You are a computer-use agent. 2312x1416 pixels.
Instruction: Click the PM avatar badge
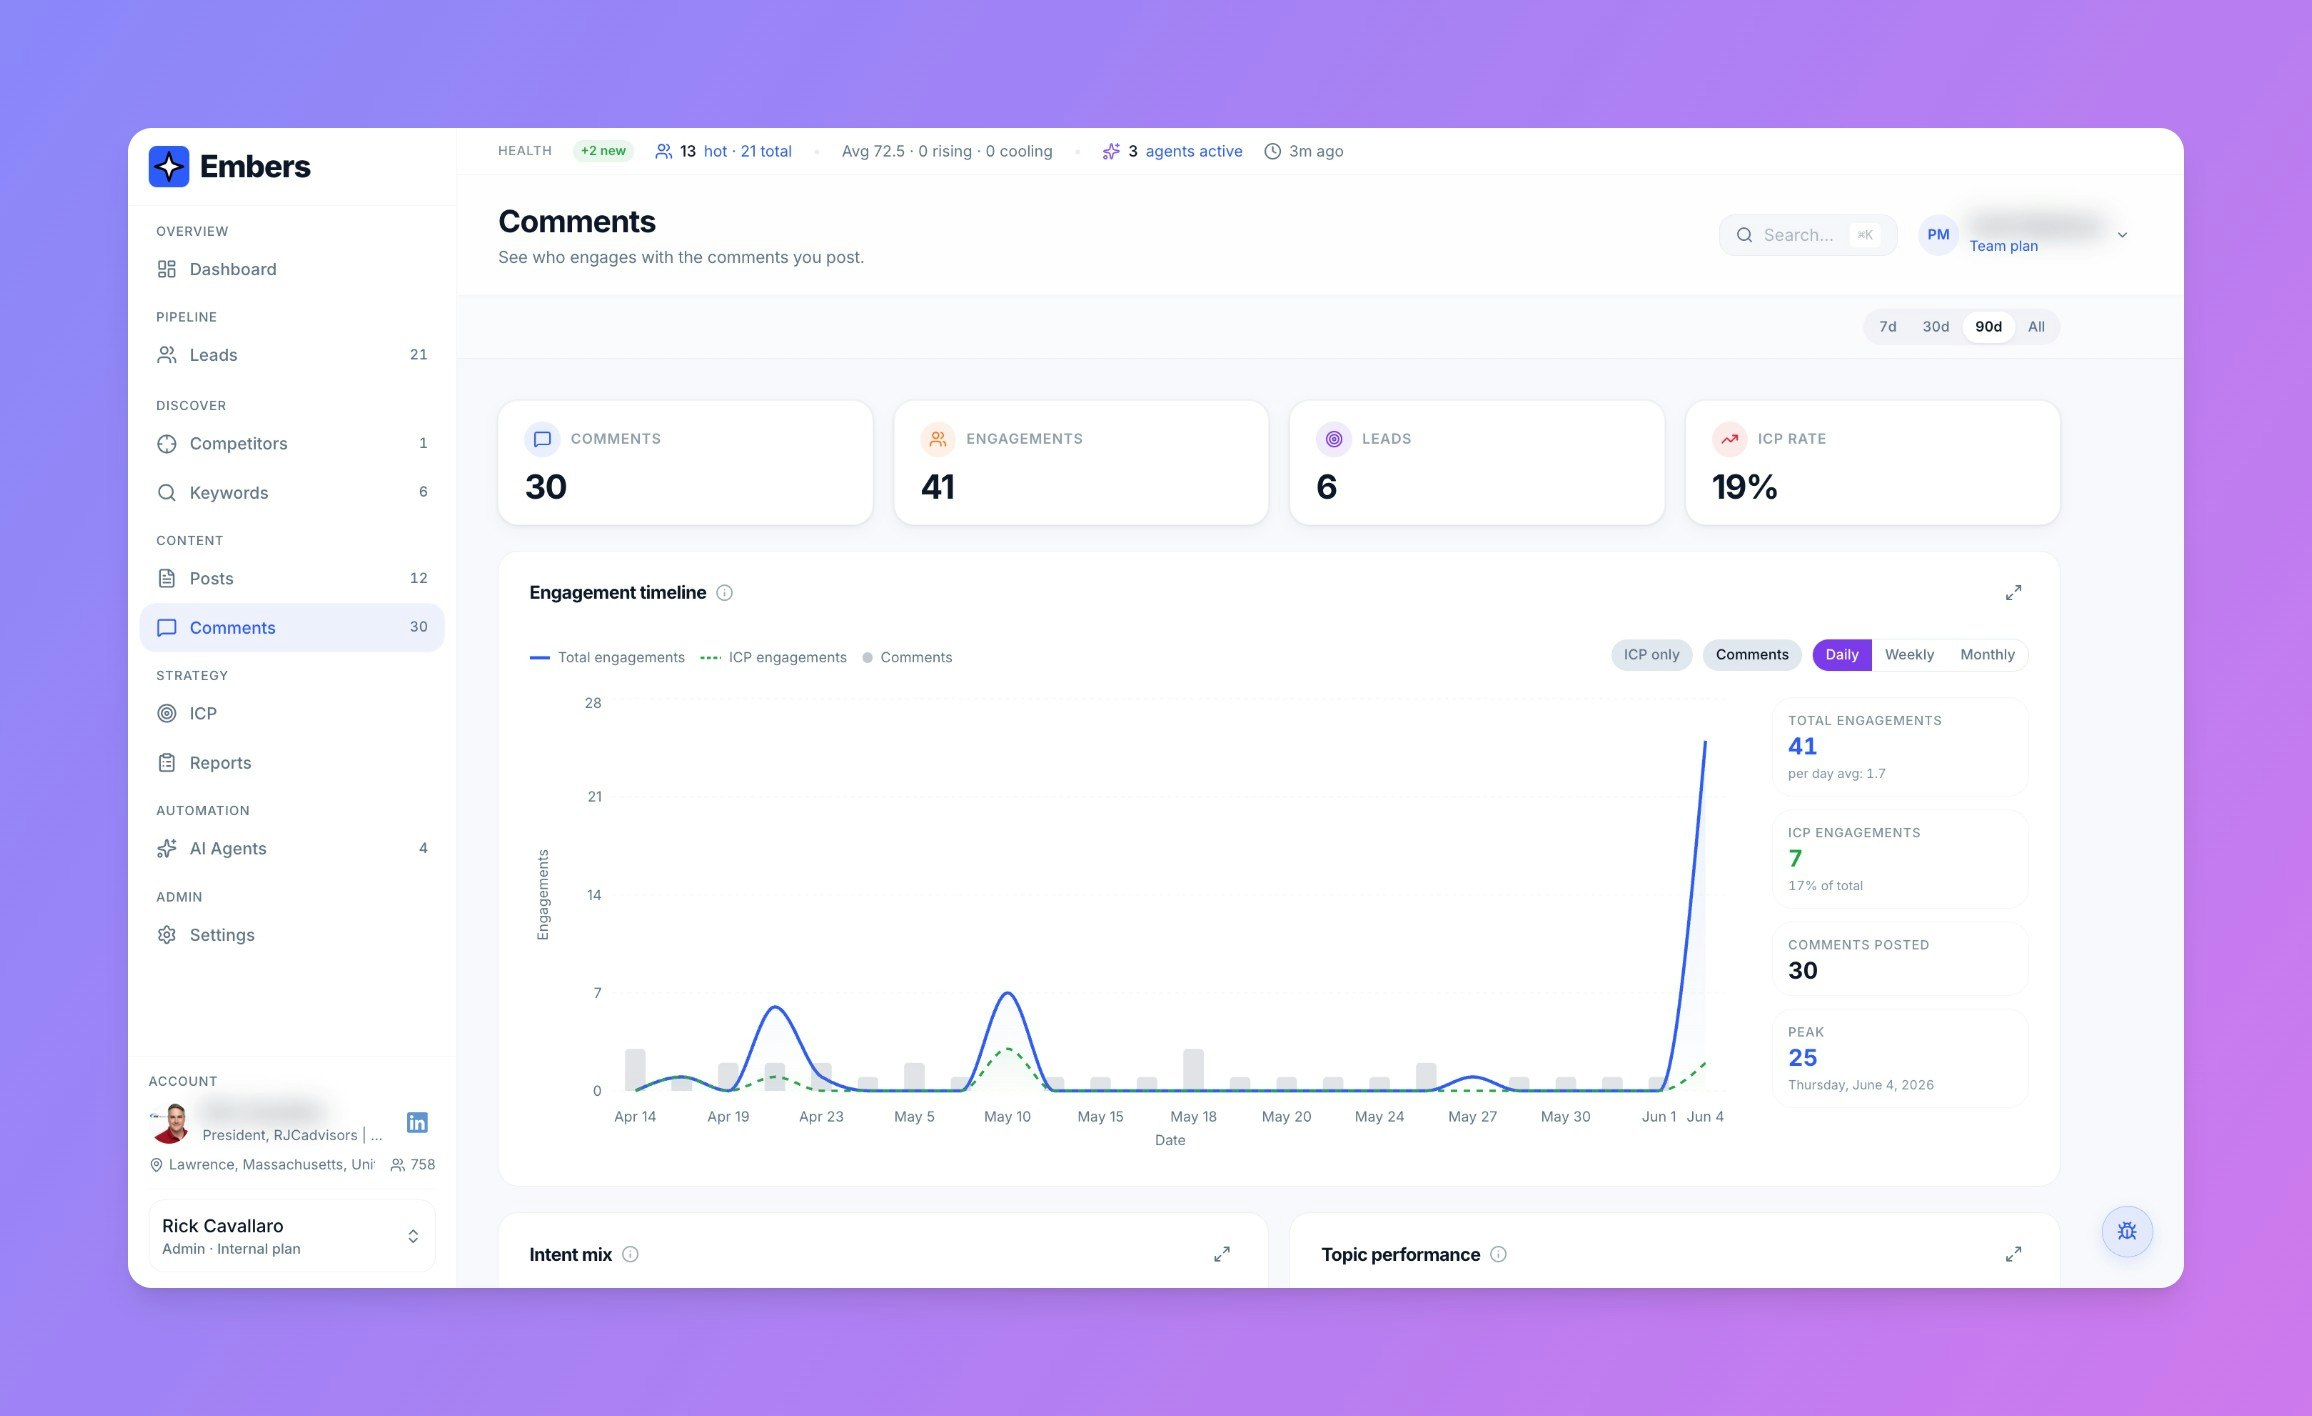(x=1938, y=235)
